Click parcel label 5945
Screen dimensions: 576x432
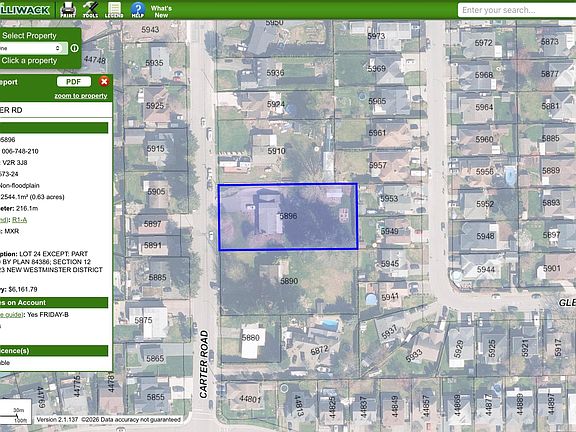[390, 264]
